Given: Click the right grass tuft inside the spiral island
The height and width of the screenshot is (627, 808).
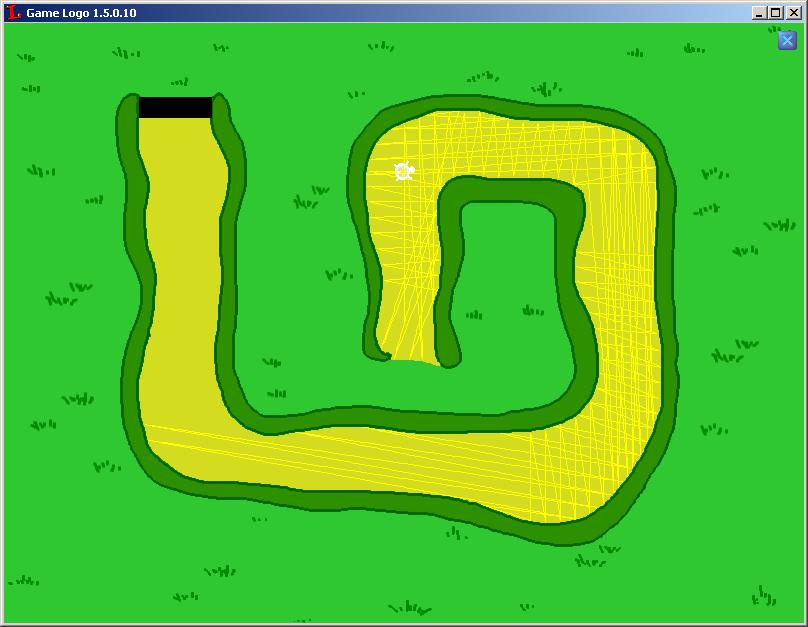Looking at the screenshot, I should click(532, 311).
